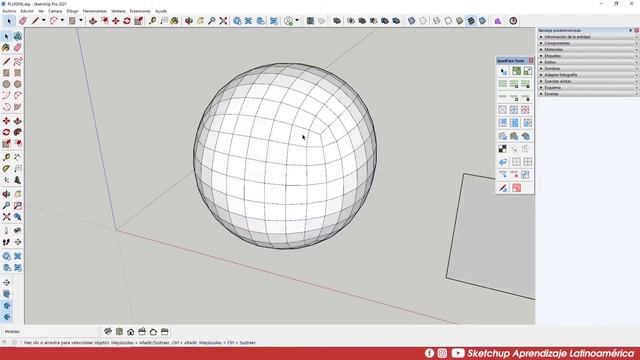Screen dimensions: 640x360
Task: Enable the Wireframe face style
Action: click(x=437, y=21)
